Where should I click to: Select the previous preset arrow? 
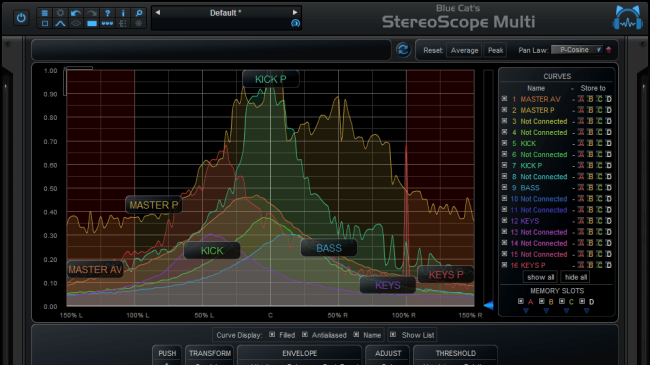click(158, 12)
